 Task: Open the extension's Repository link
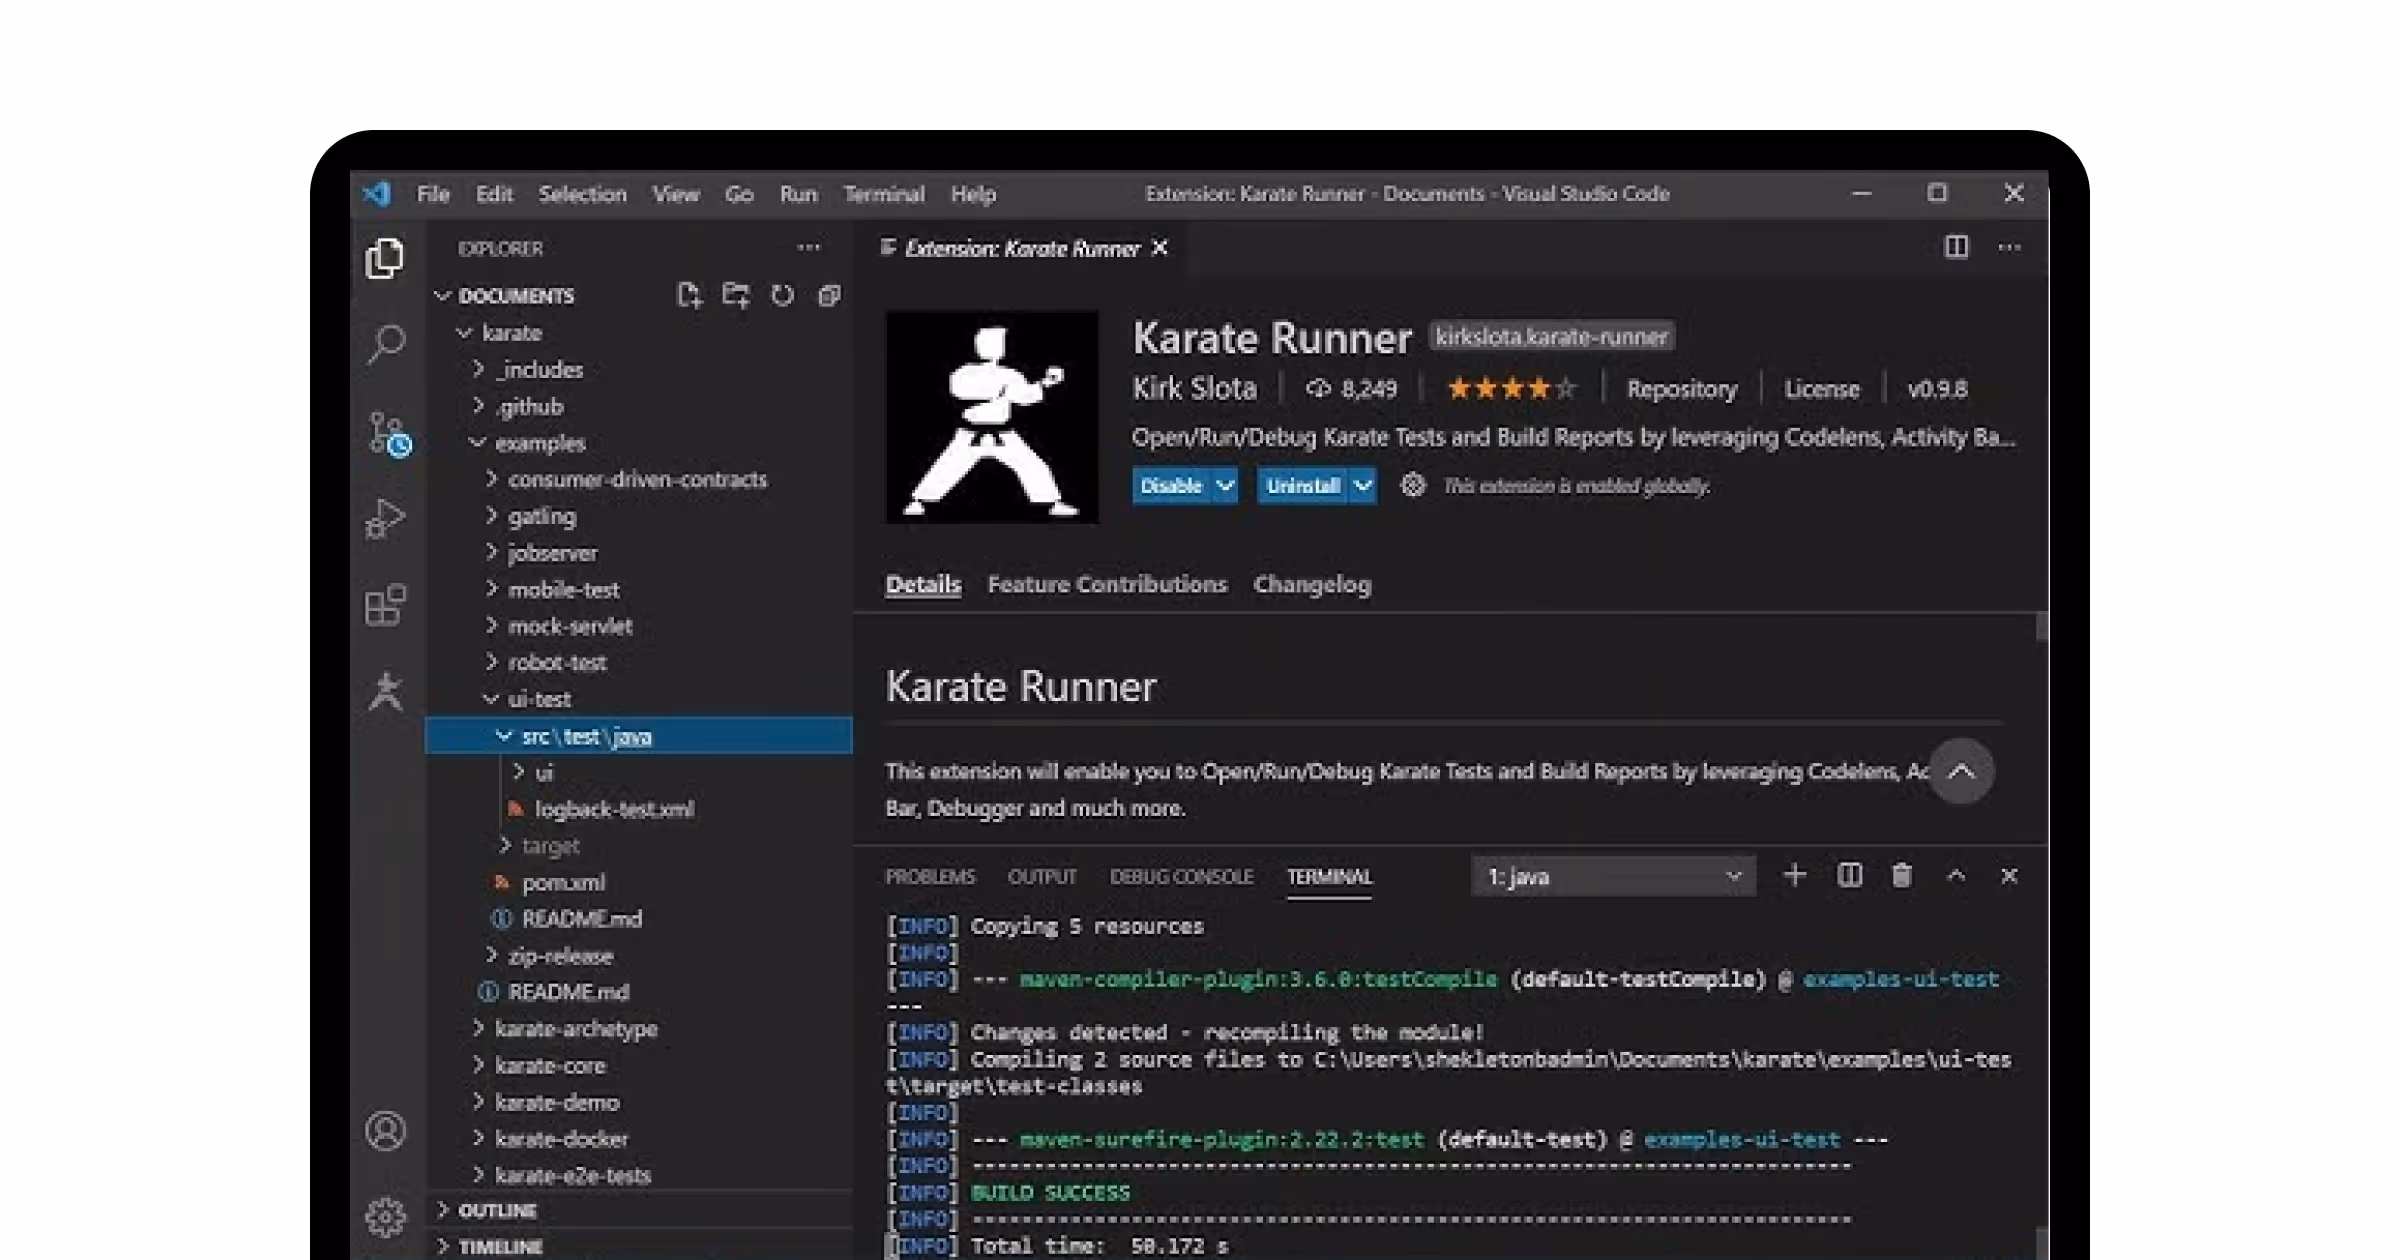pyautogui.click(x=1682, y=389)
